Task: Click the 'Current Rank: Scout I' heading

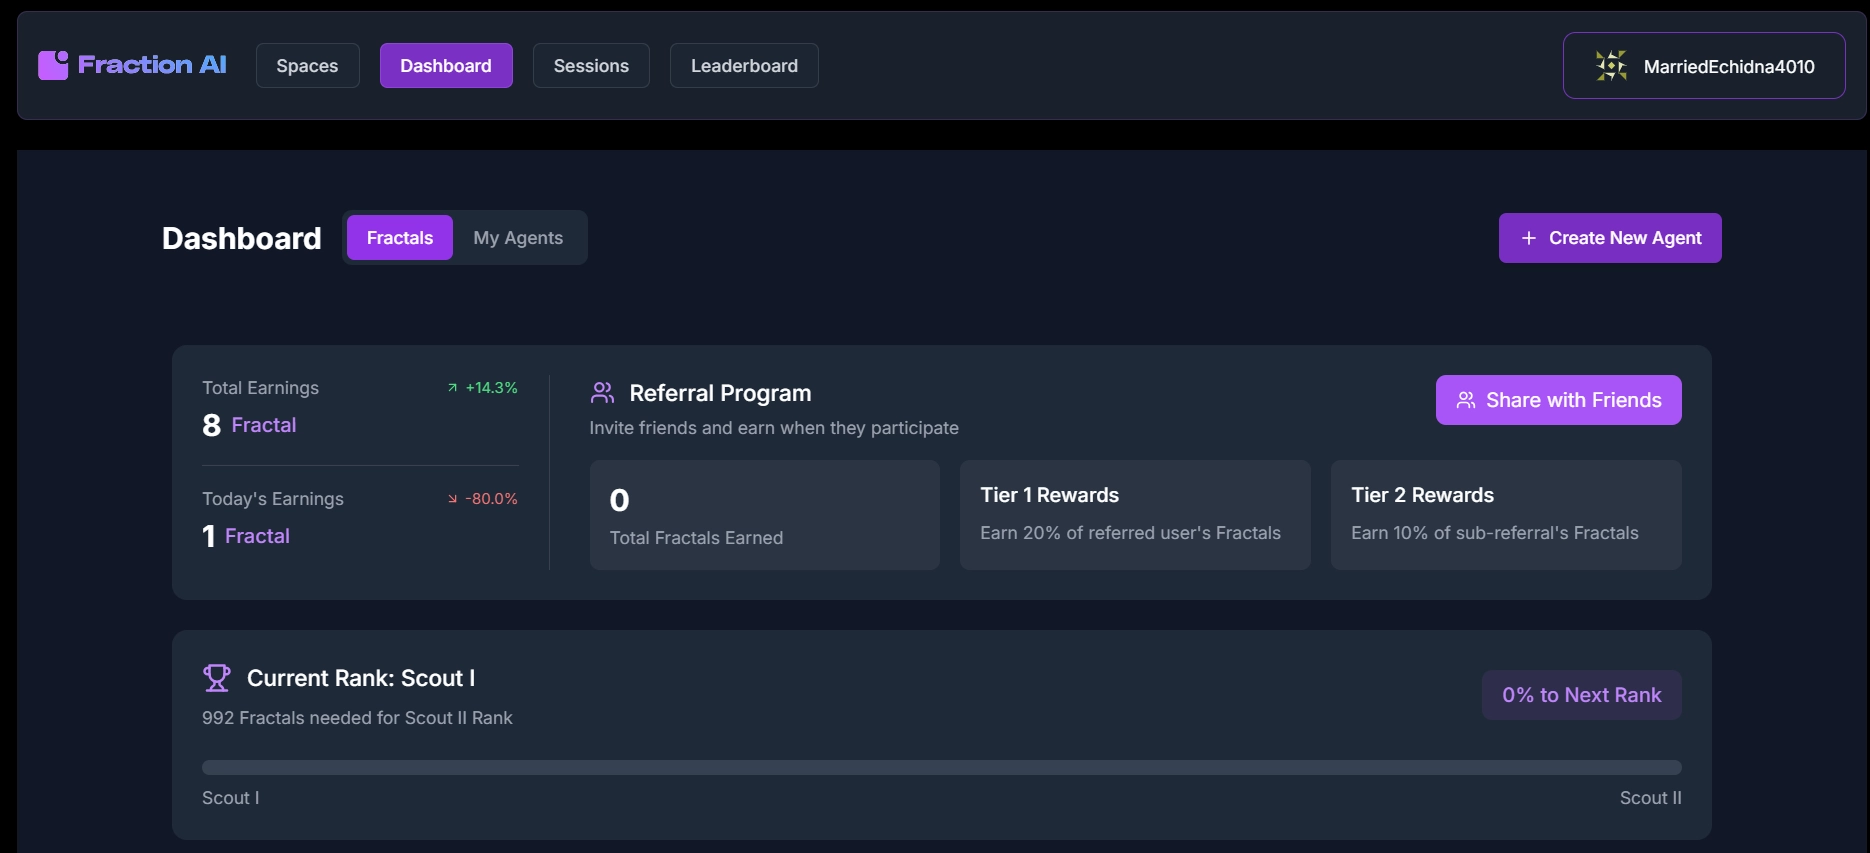Action: coord(361,678)
